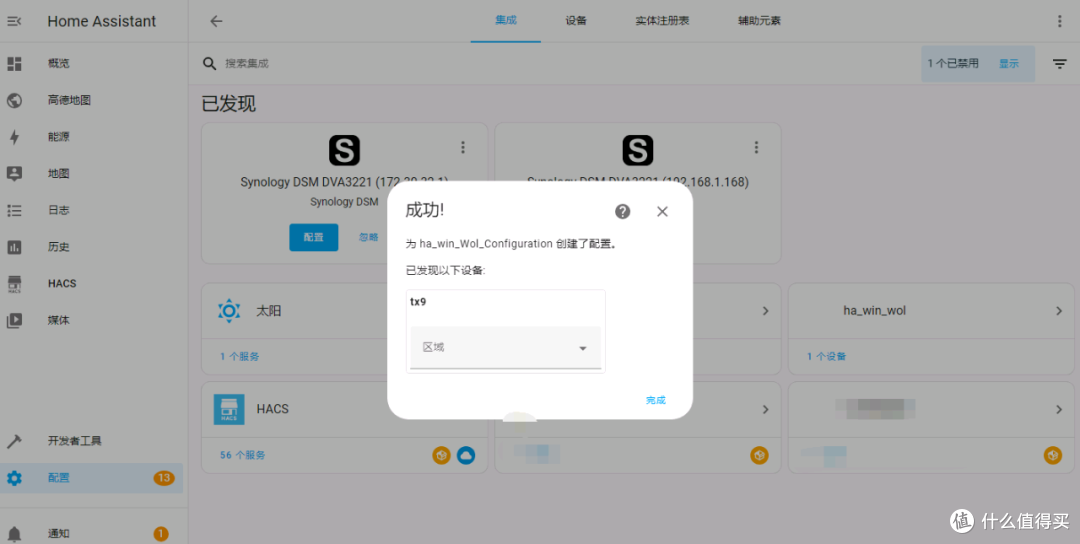
Task: Open the 1 个设备 link under ha_win_wol
Action: click(x=827, y=357)
